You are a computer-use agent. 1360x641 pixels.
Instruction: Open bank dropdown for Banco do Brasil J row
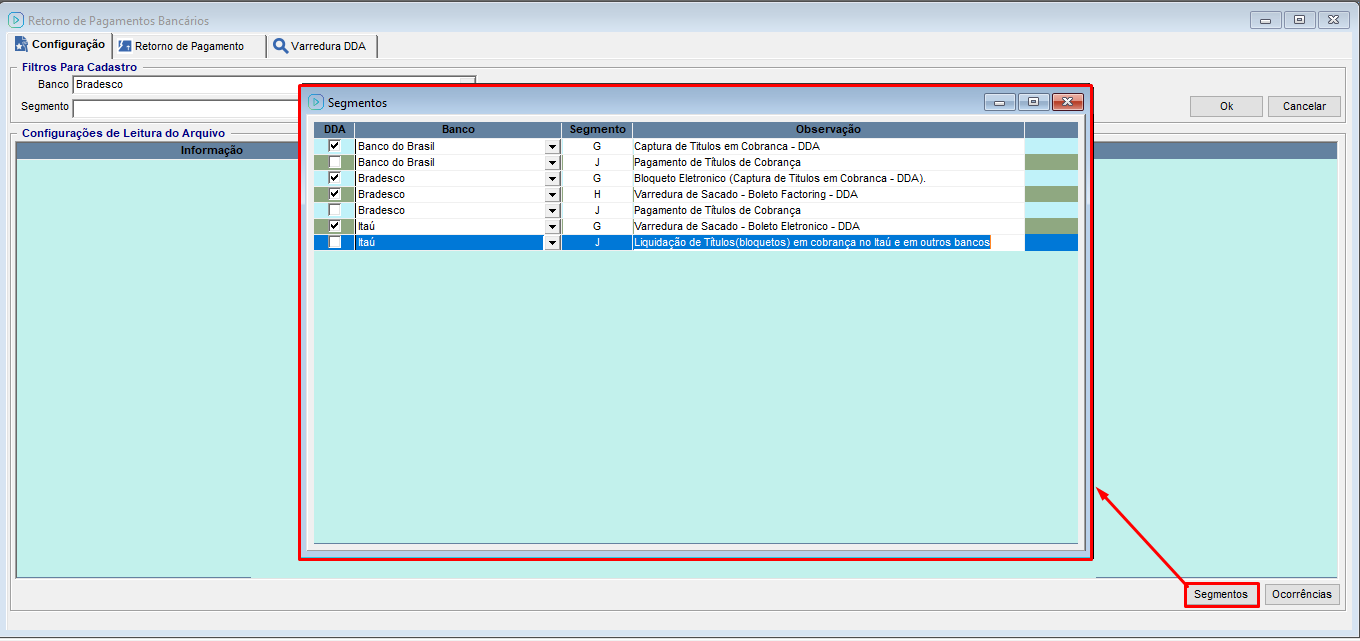[x=552, y=162]
